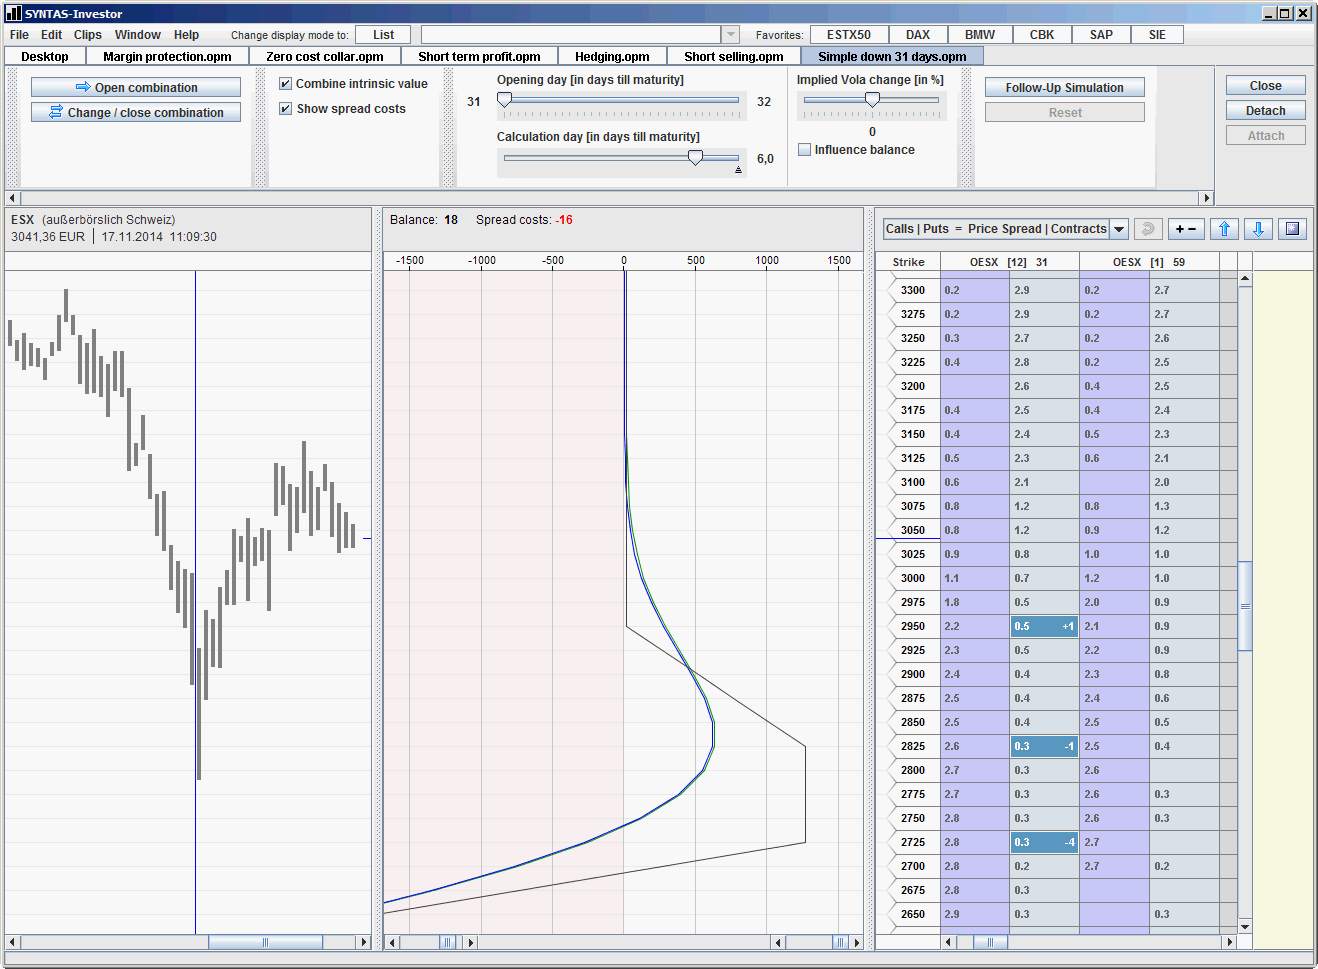Click the Detach button

(1266, 111)
